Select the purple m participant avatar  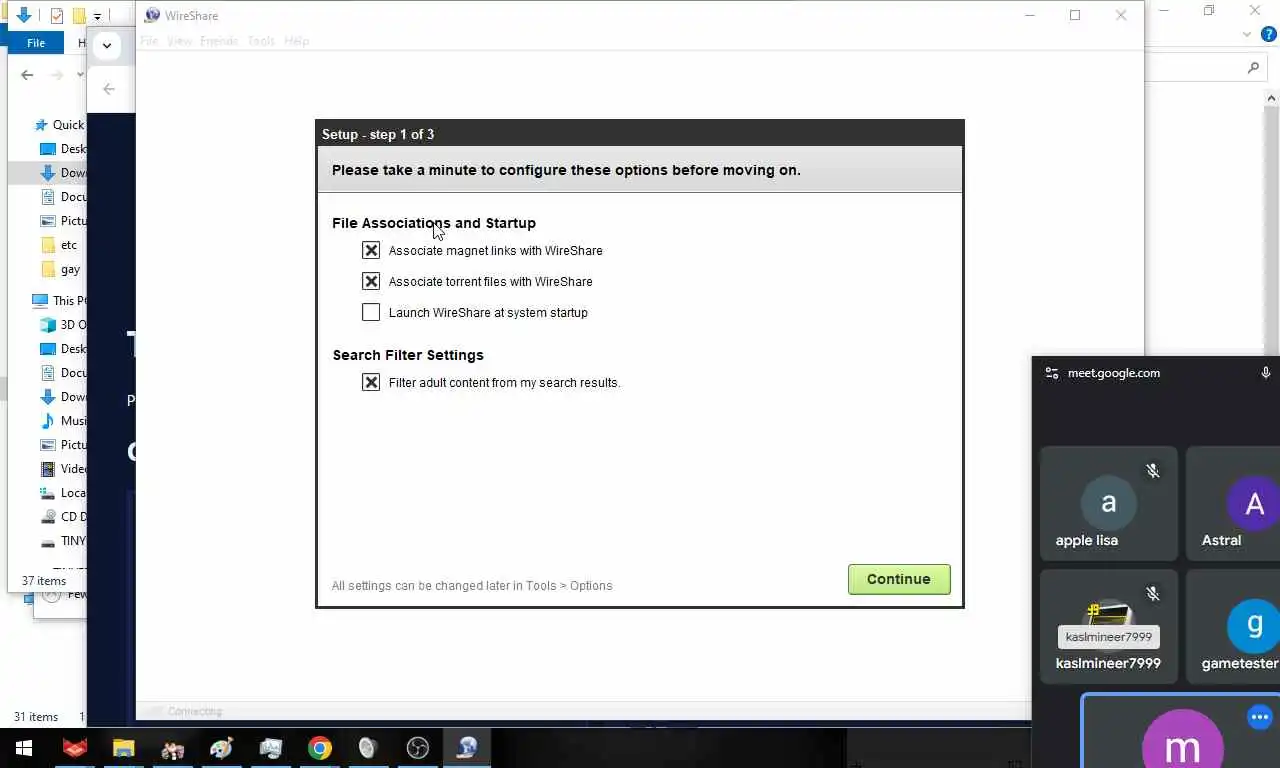1183,739
